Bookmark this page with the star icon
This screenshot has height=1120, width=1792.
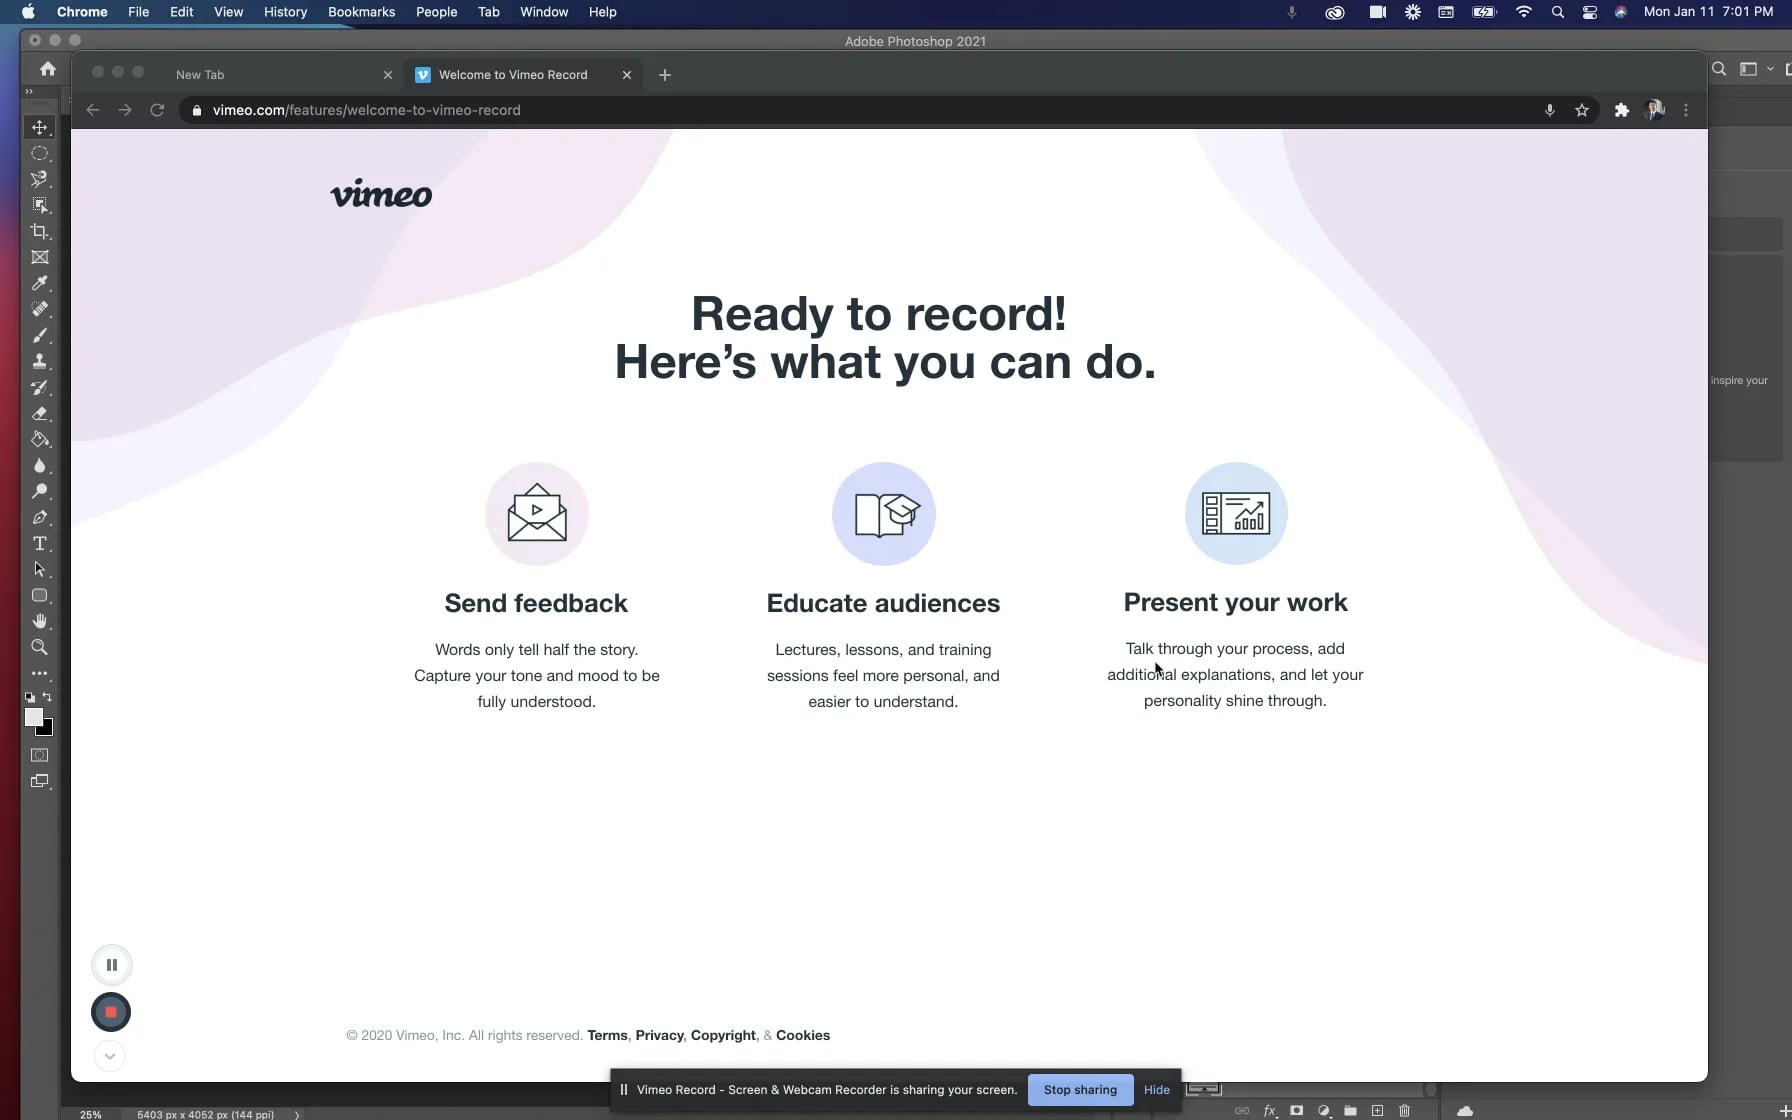(x=1582, y=110)
